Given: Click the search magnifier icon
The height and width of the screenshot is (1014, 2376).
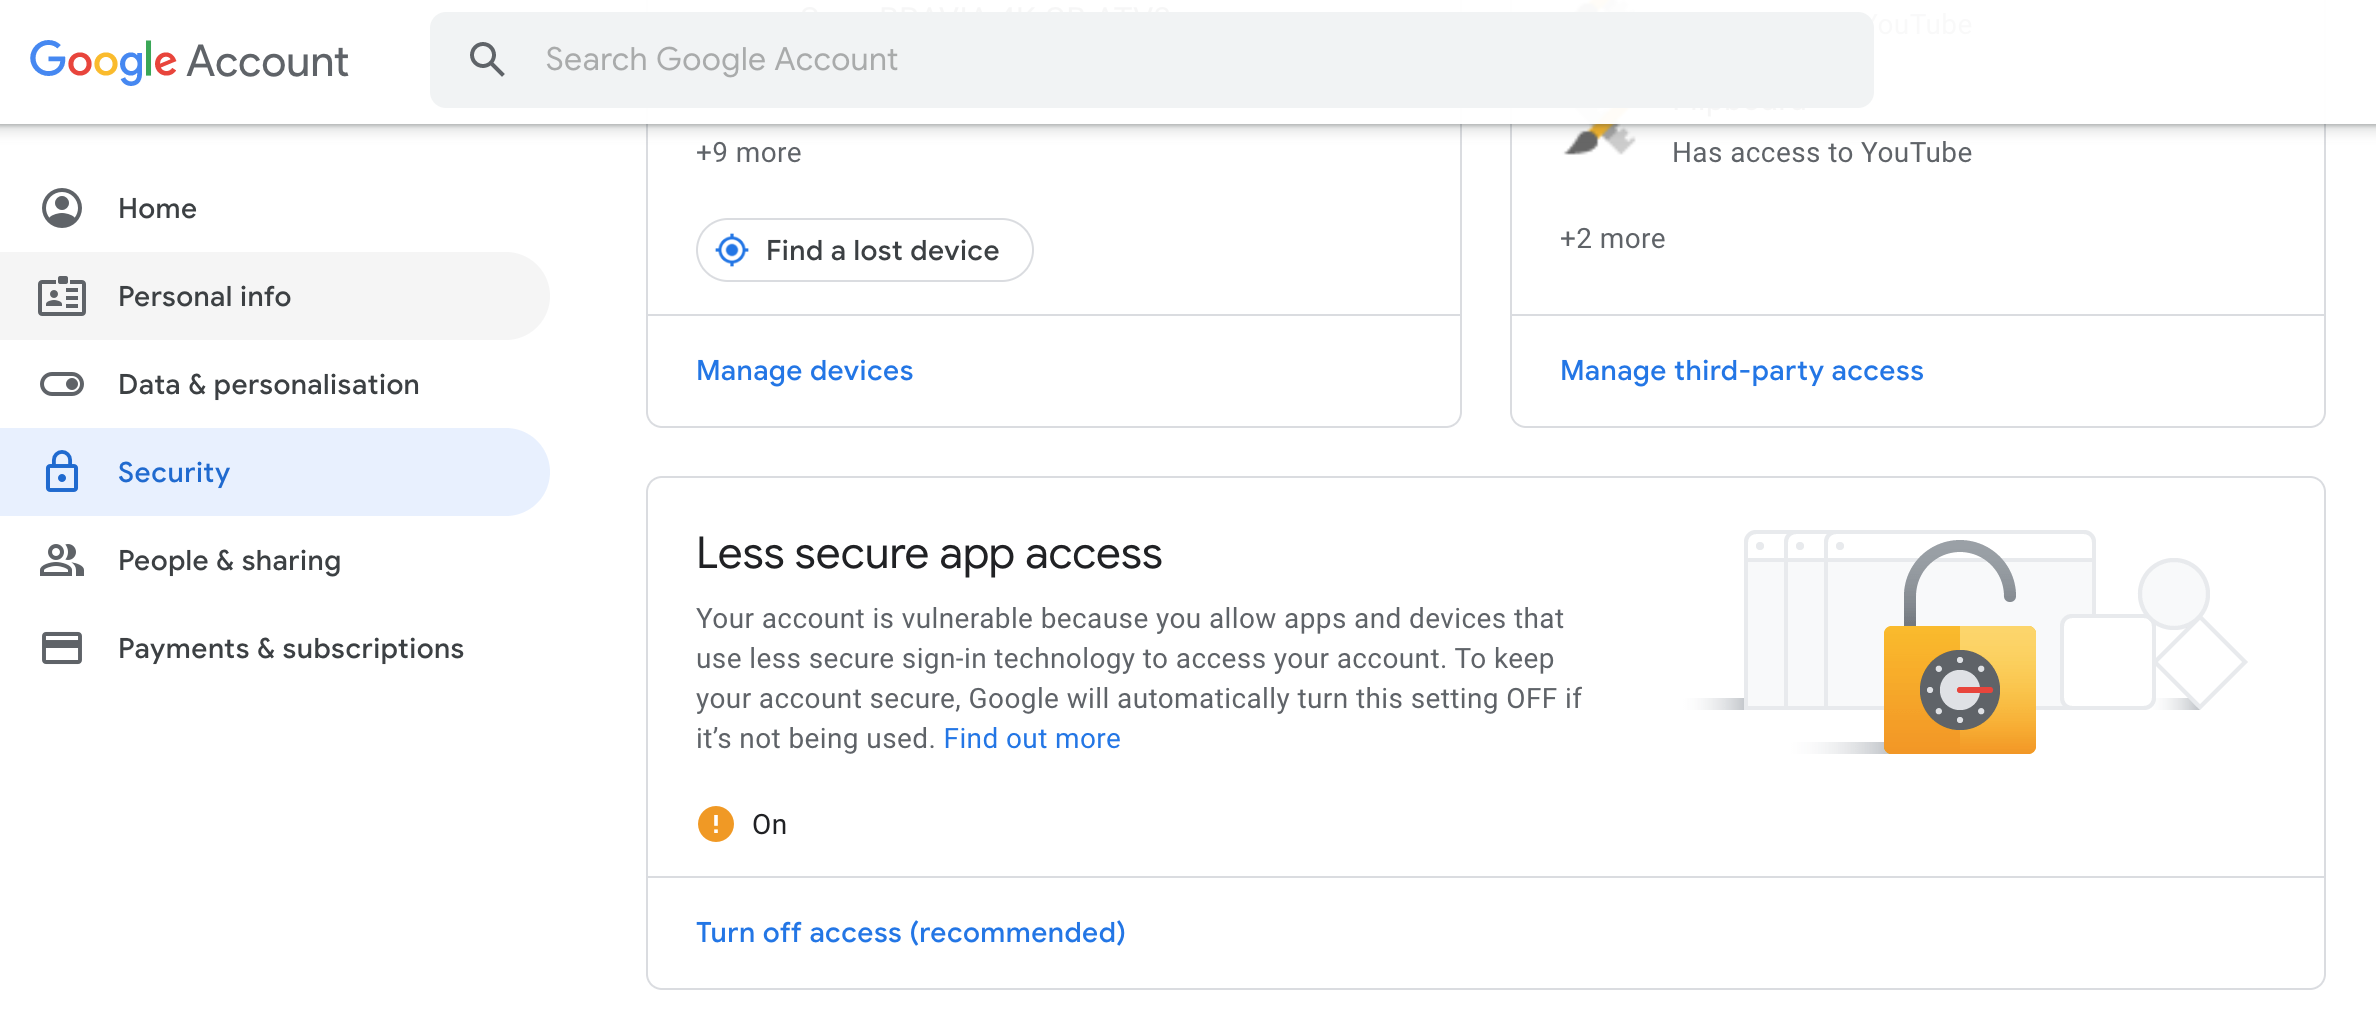Looking at the screenshot, I should (x=487, y=60).
